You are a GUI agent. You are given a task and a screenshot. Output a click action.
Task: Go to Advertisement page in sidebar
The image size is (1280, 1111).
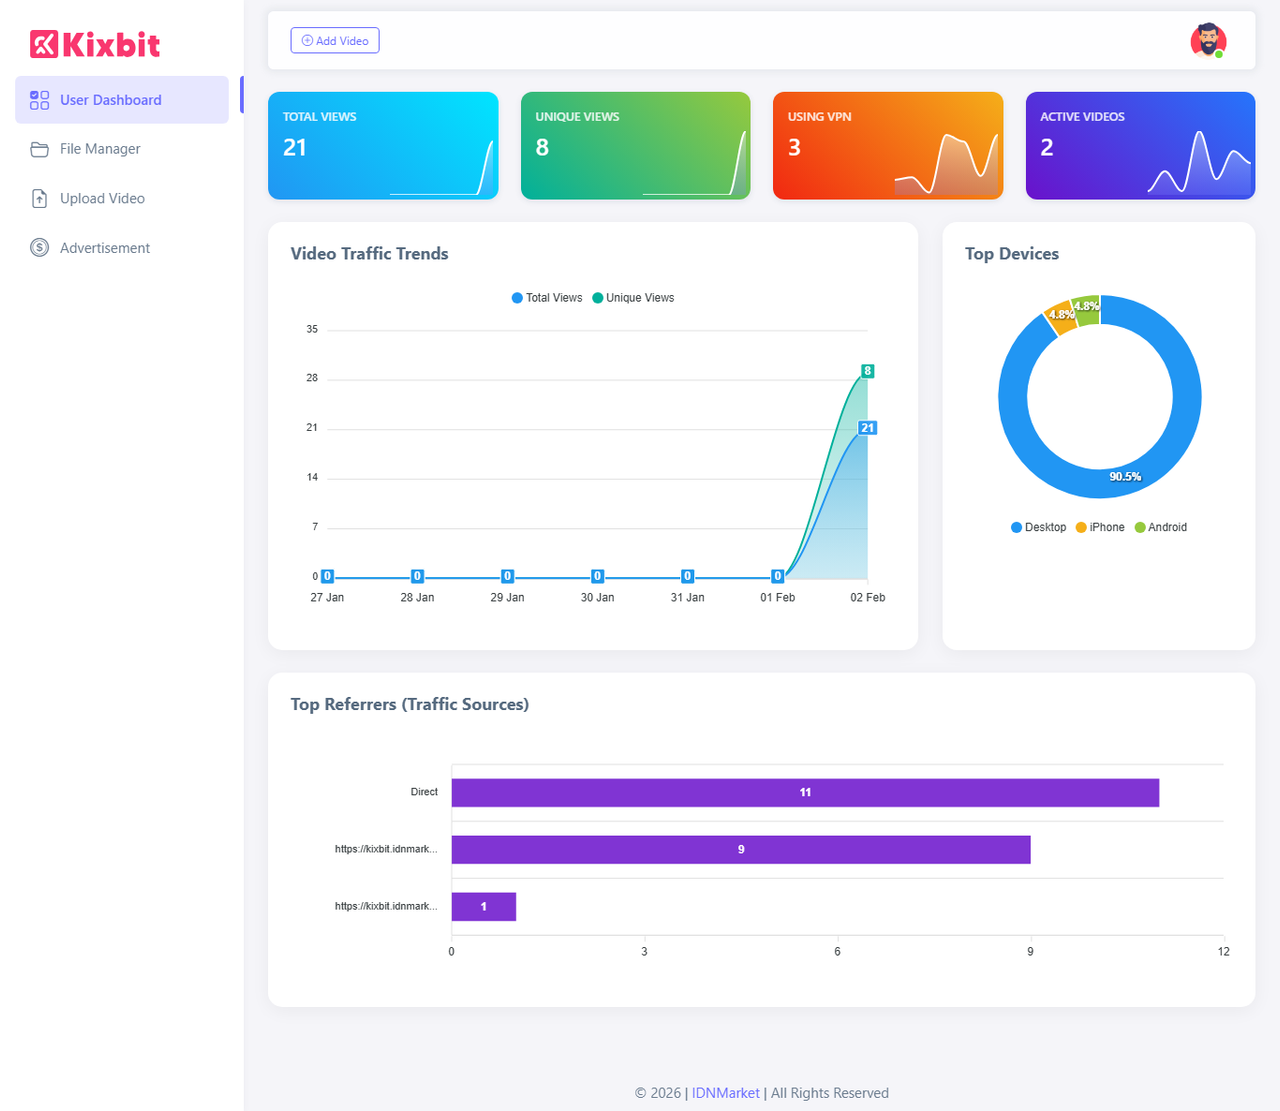[x=105, y=248]
